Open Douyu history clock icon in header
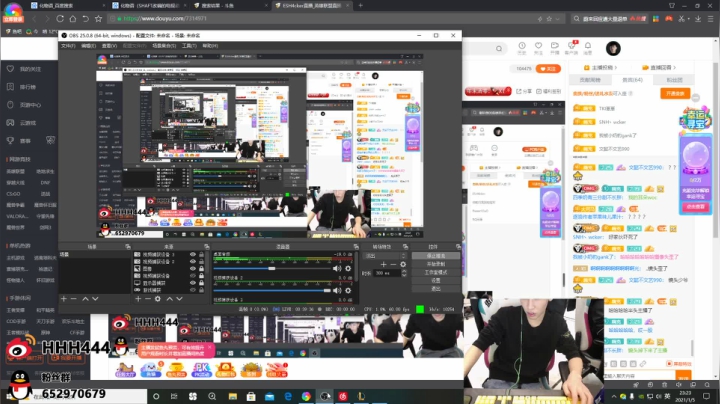Viewport: 720px width, 404px height. pos(522,46)
